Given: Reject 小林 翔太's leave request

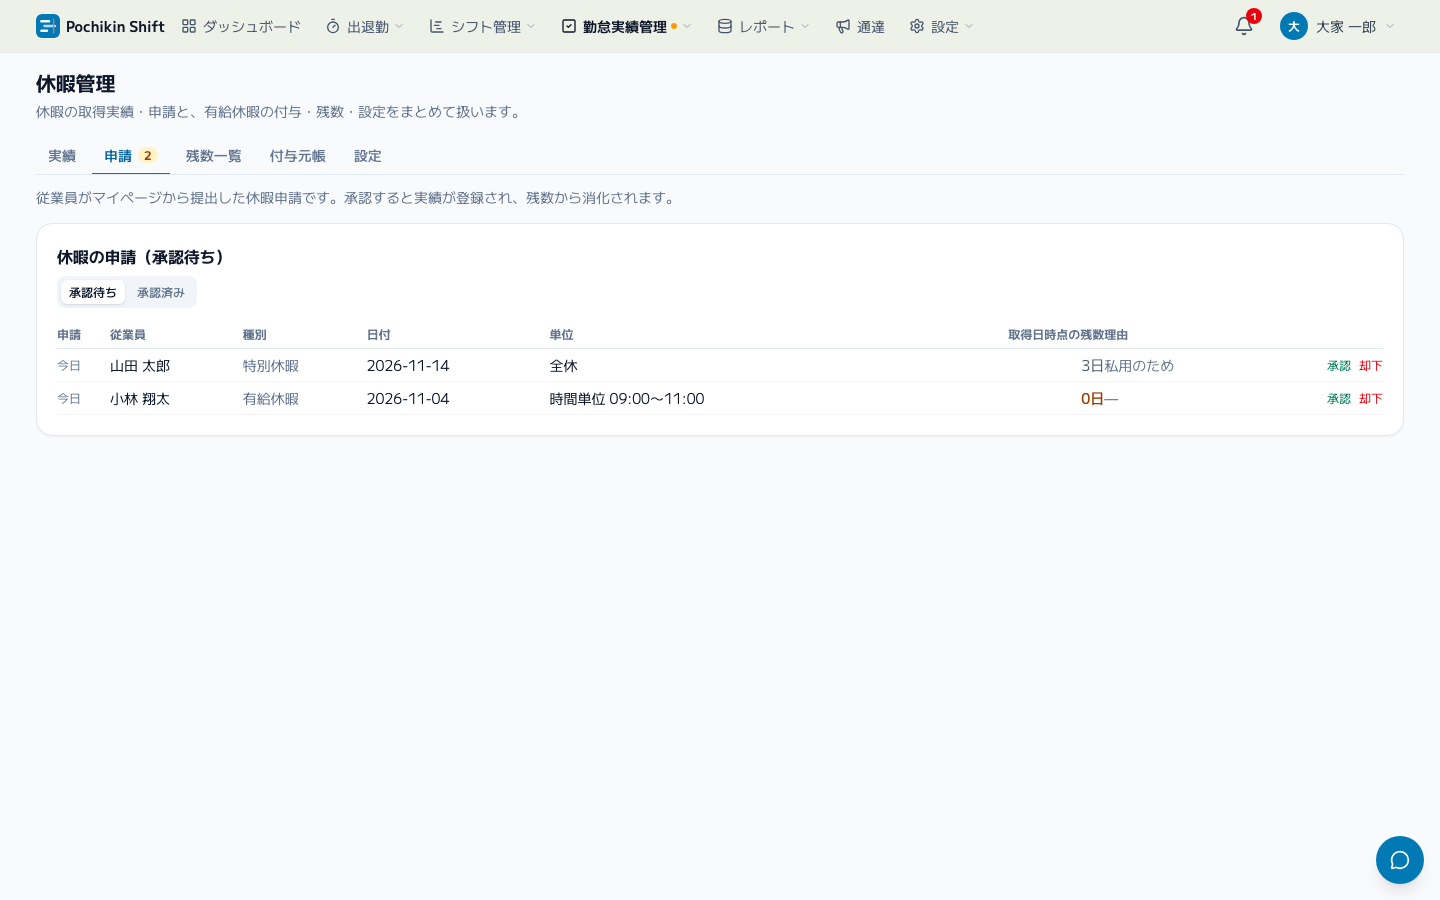Looking at the screenshot, I should point(1371,399).
